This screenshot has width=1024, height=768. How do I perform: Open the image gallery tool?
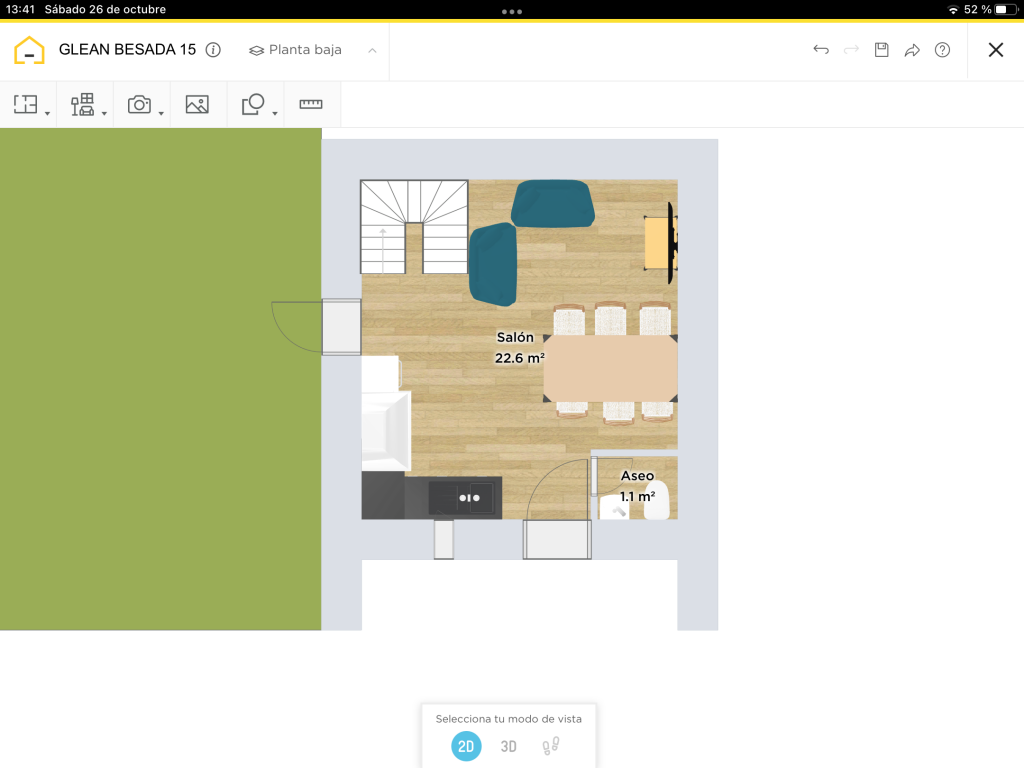[x=197, y=104]
